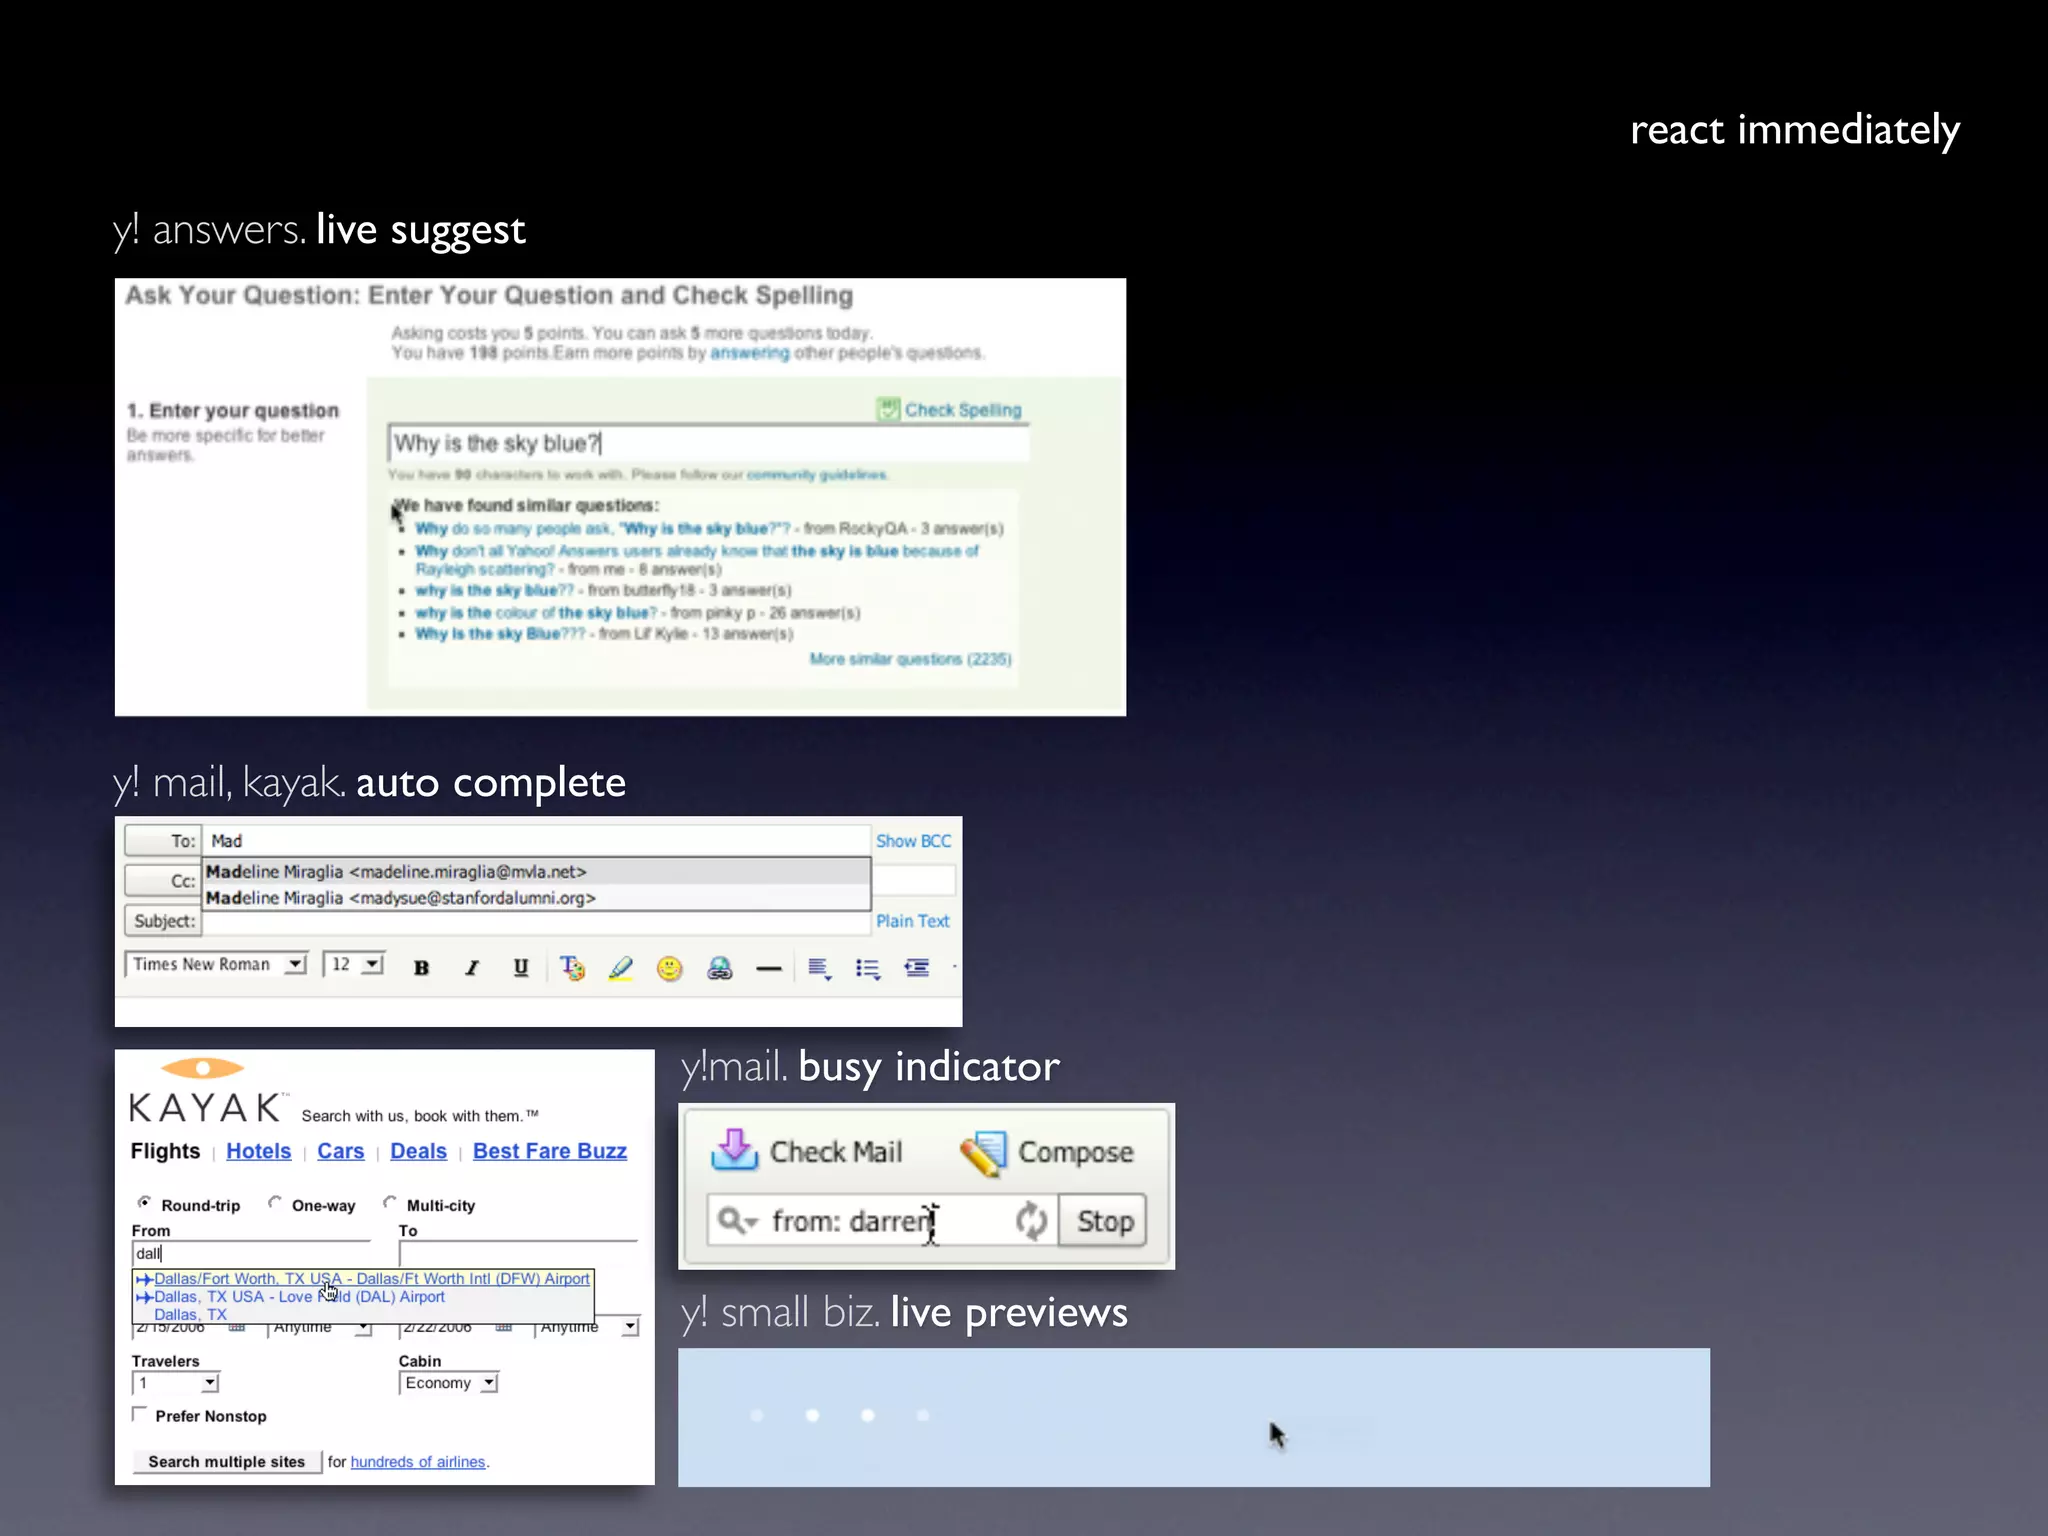Click the Stop button
This screenshot has height=1536, width=2048.
pyautogui.click(x=1104, y=1221)
